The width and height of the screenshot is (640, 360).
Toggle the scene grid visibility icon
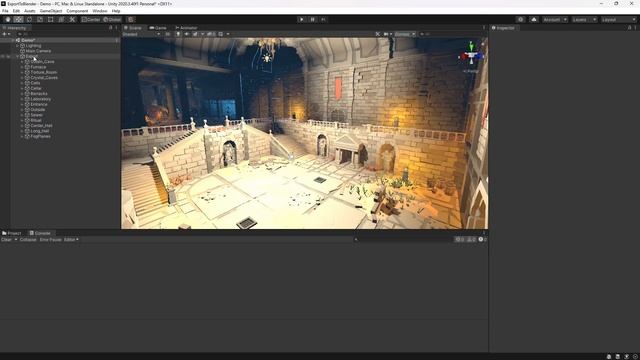[221, 34]
